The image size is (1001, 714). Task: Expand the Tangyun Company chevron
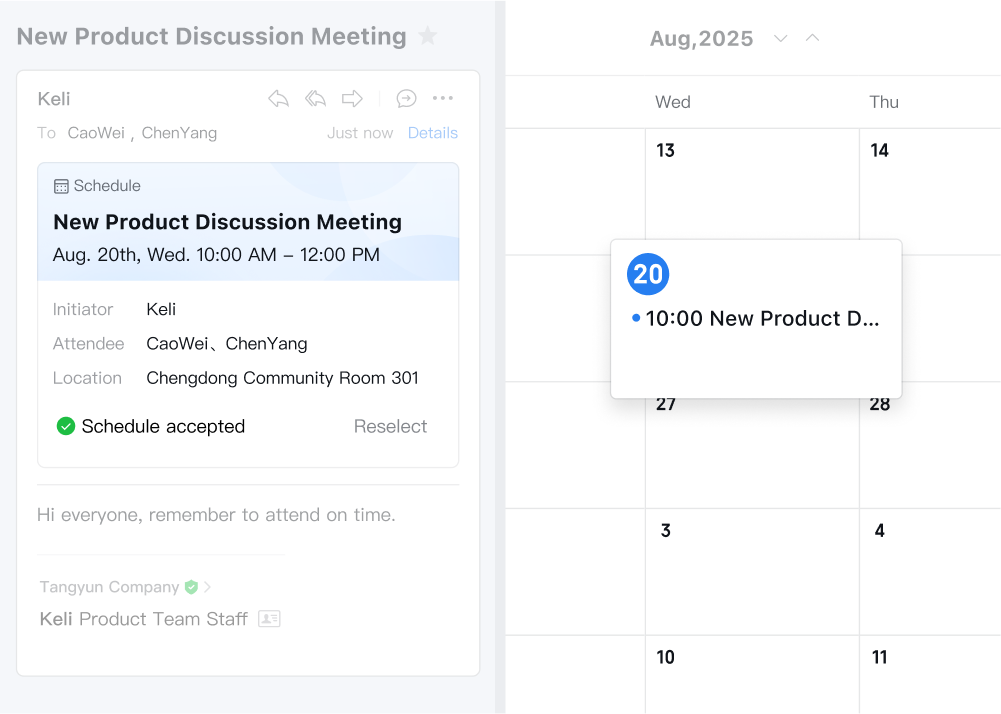point(208,587)
